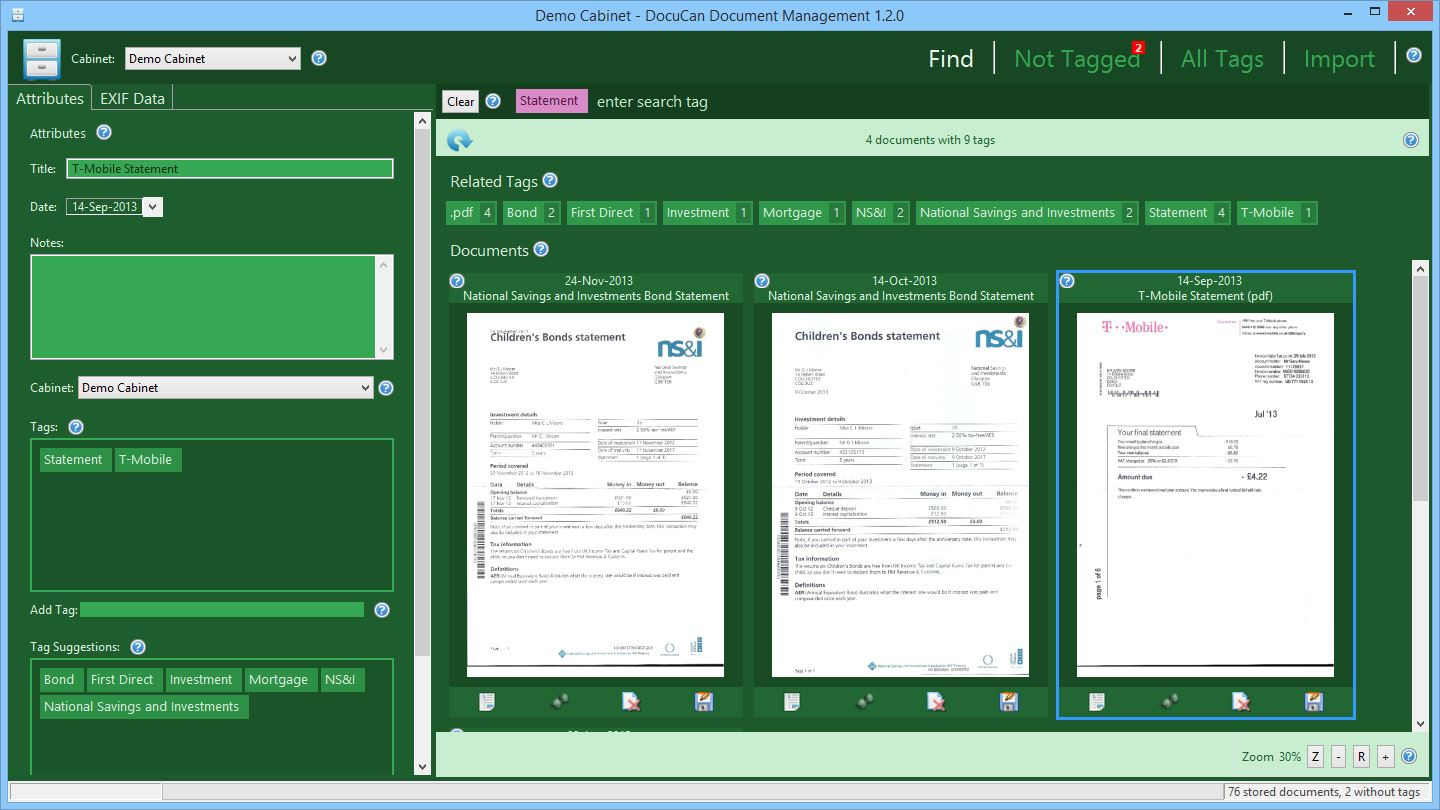Click help icon beside the Clear button
The width and height of the screenshot is (1440, 810).
(x=493, y=101)
